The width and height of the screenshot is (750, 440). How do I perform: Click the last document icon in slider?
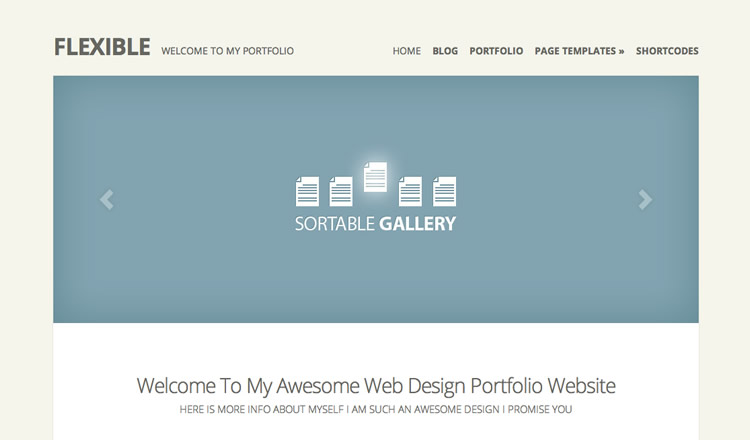tap(444, 191)
